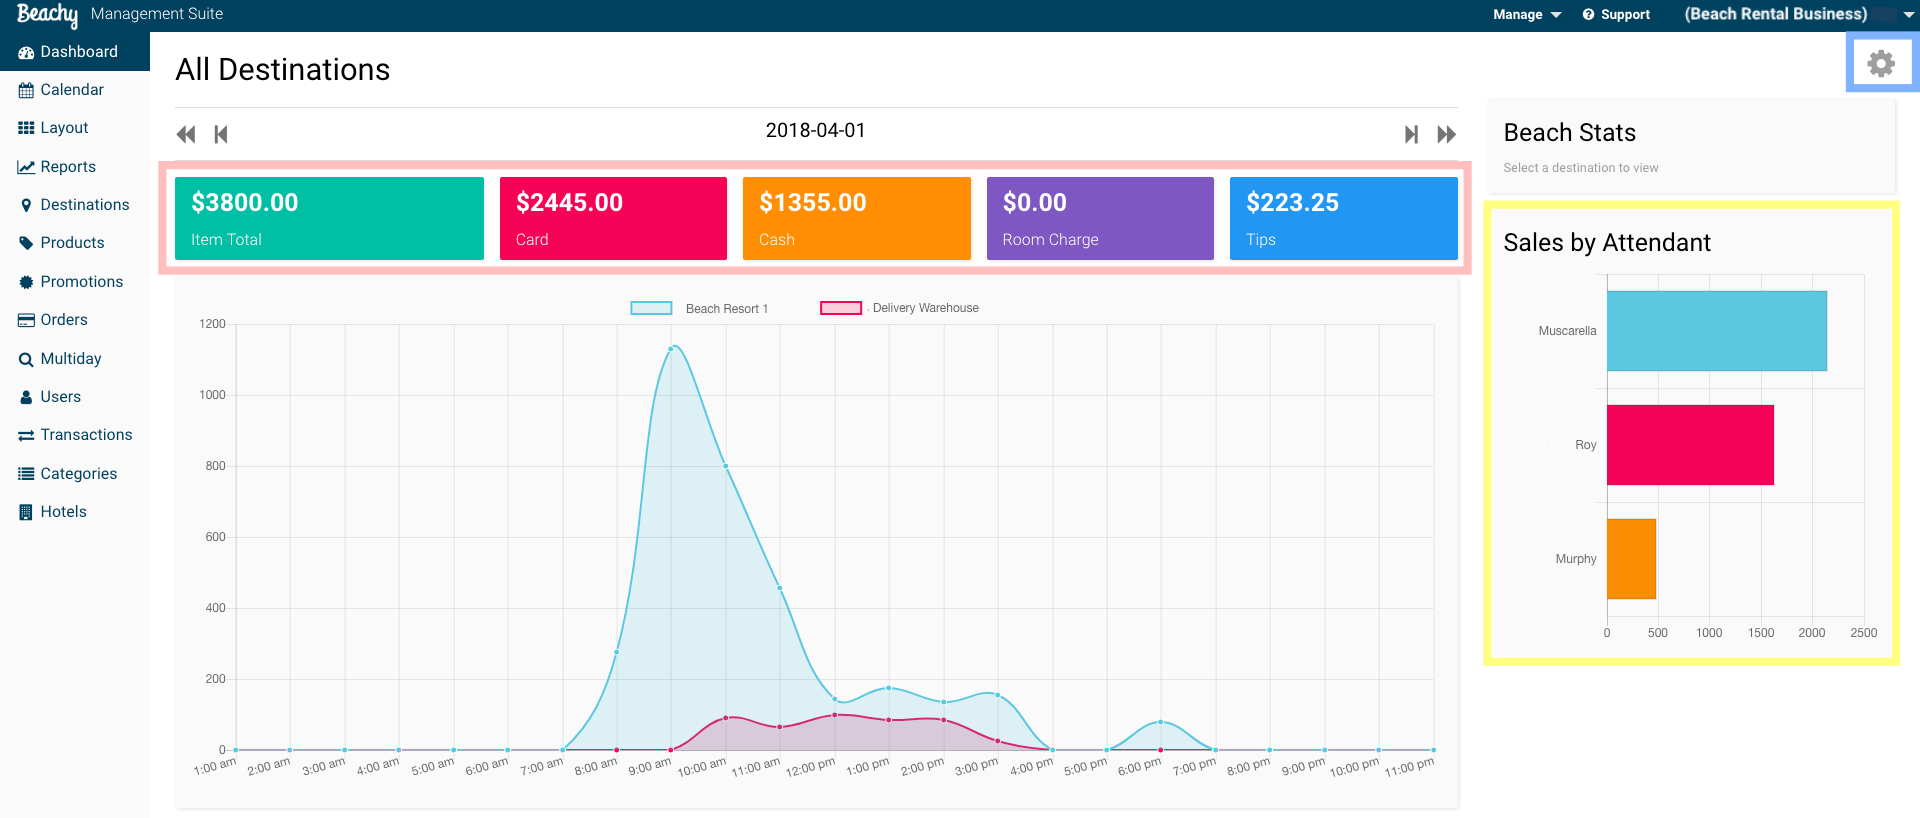Click Muscarella's blue sales bar

(x=1717, y=331)
